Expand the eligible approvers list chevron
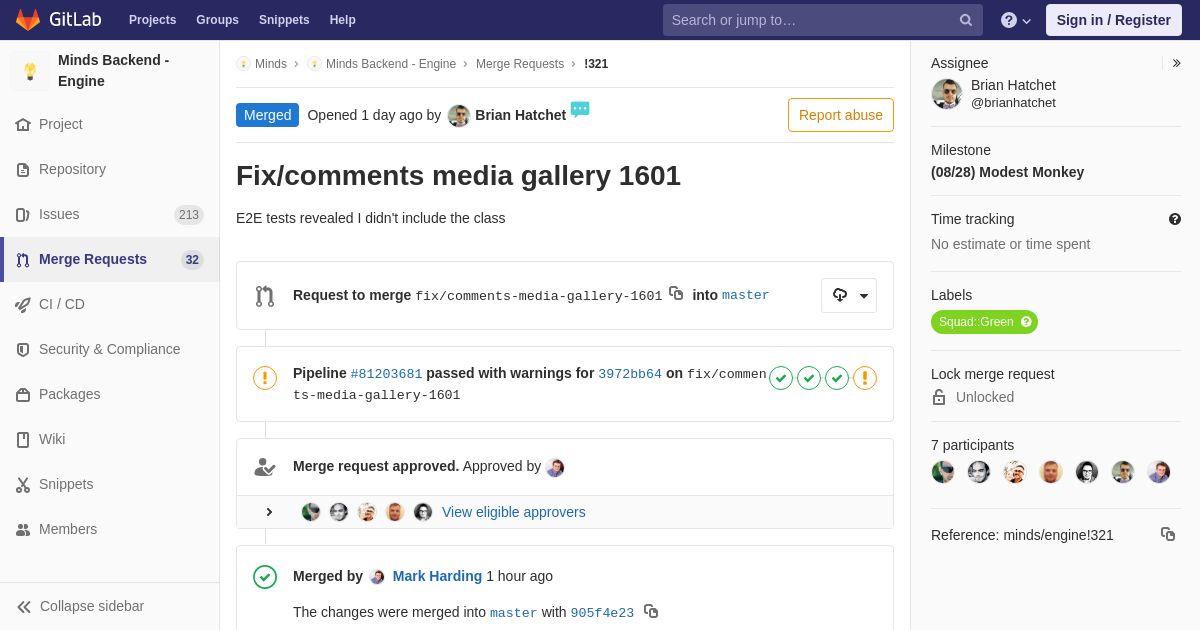Image resolution: width=1200 pixels, height=630 pixels. pos(269,512)
